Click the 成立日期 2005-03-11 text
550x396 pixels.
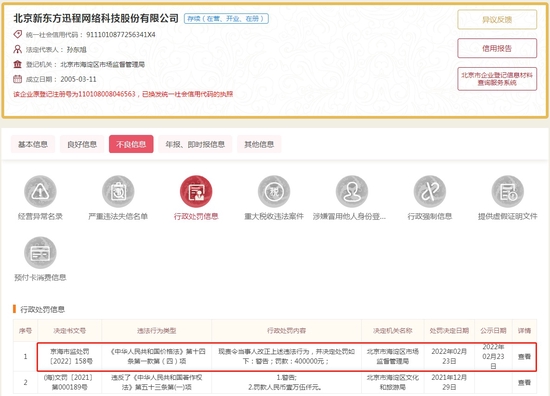point(61,79)
